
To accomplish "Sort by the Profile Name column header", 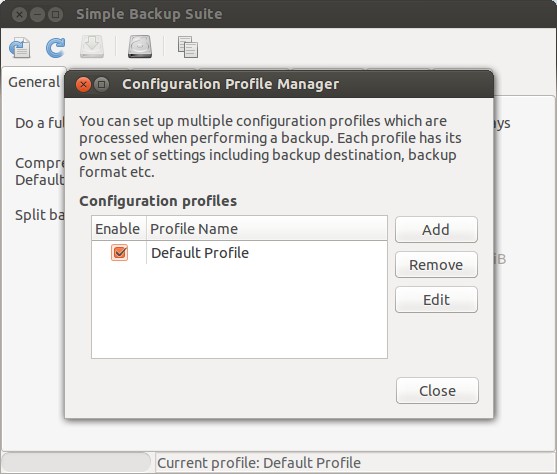I will 267,228.
